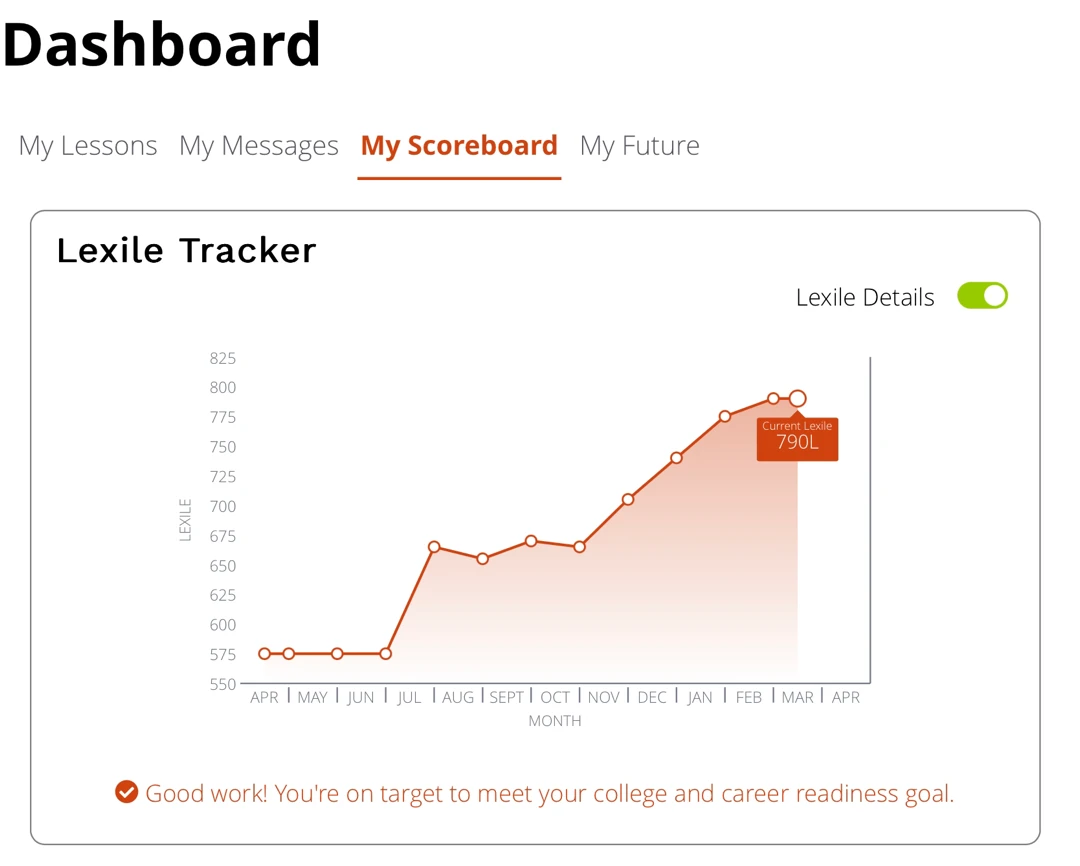
Task: Toggle the Lexile Details switch
Action: 982,296
